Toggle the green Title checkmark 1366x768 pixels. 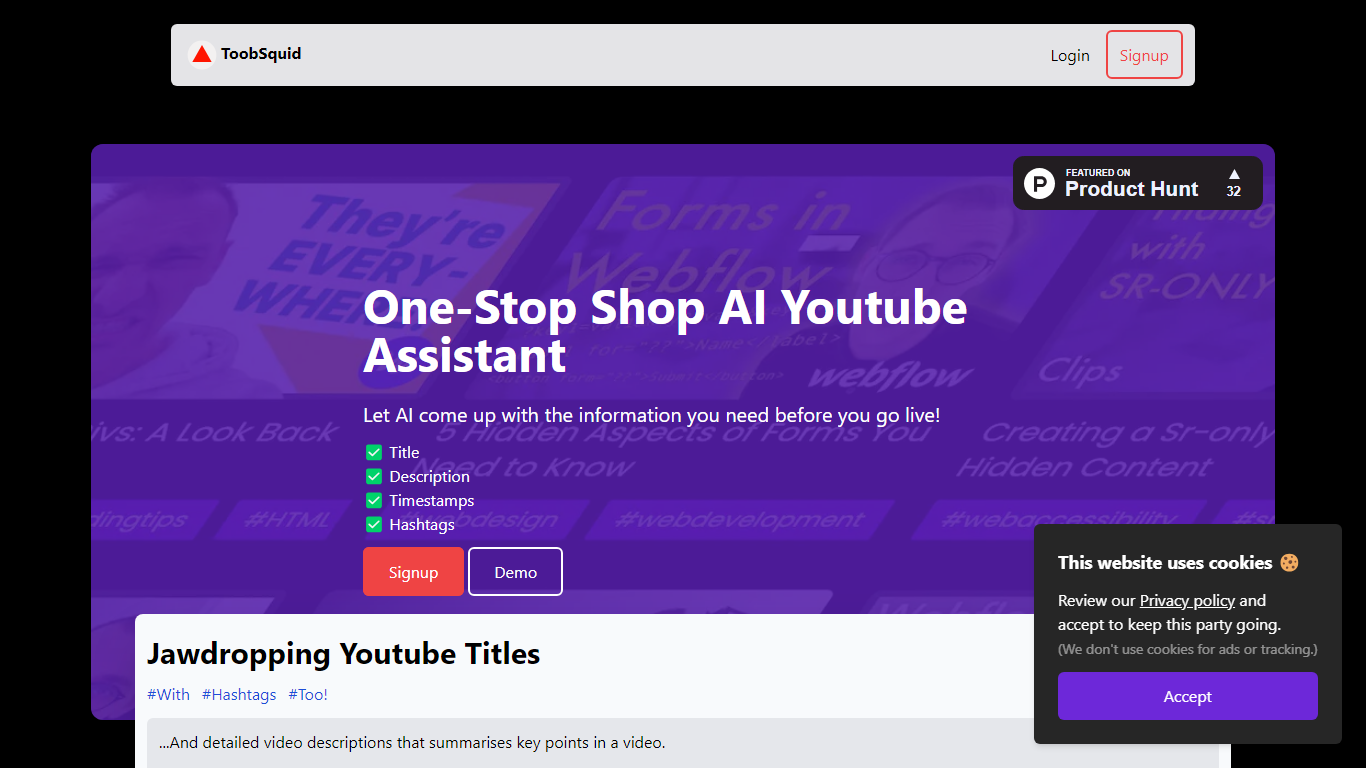(x=374, y=452)
